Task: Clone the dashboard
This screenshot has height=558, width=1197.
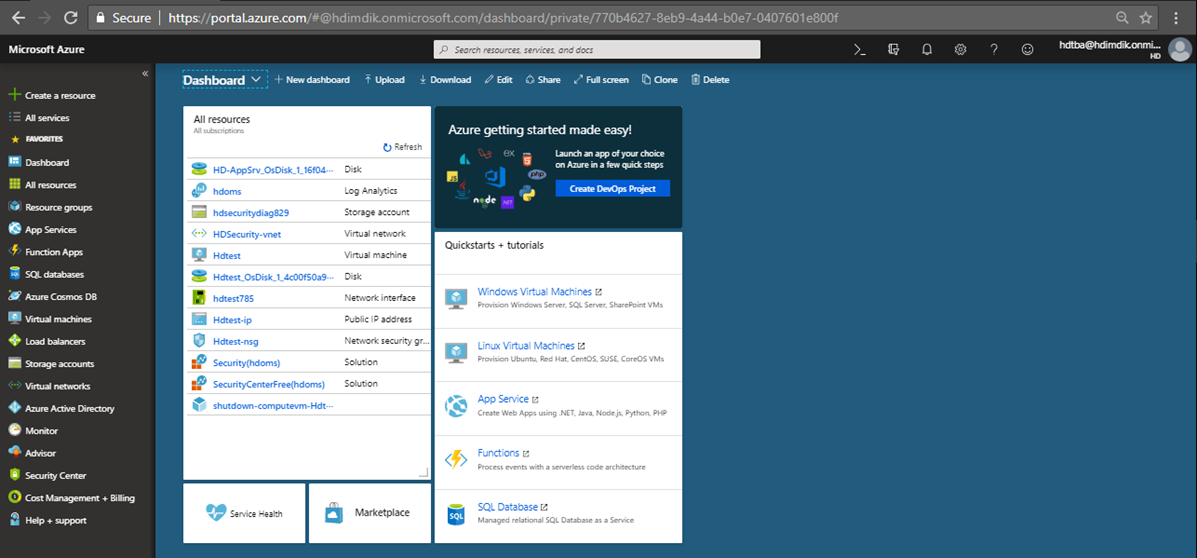Action: click(660, 79)
